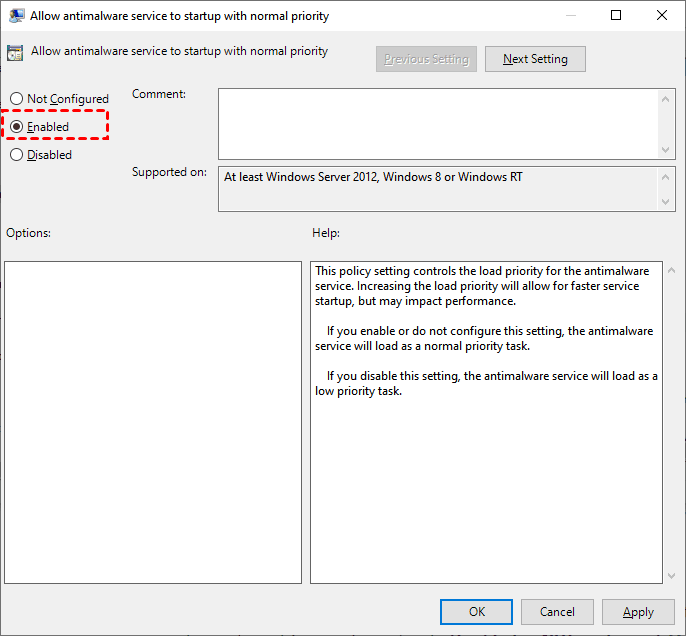Click the 'Options:' label
The height and width of the screenshot is (636, 686).
(28, 233)
